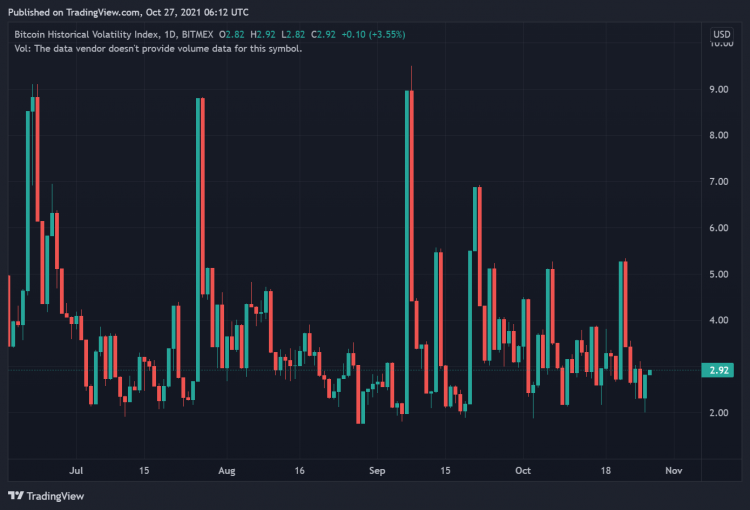Click the Nov label on time axis
Screen dimensions: 750x510
(x=673, y=469)
